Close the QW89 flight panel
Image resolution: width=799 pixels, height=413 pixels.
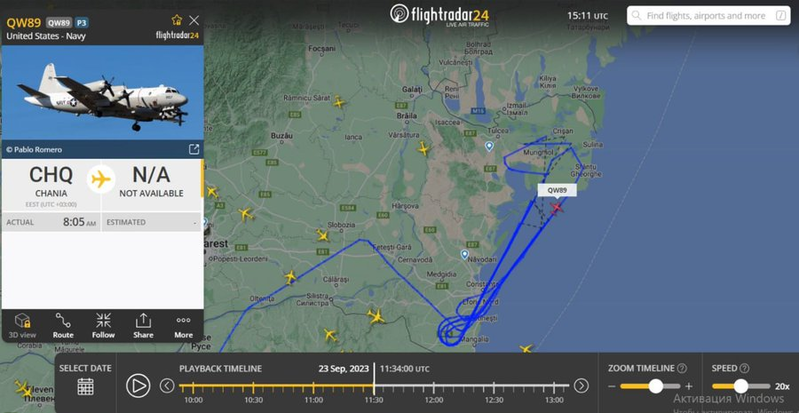tap(194, 20)
